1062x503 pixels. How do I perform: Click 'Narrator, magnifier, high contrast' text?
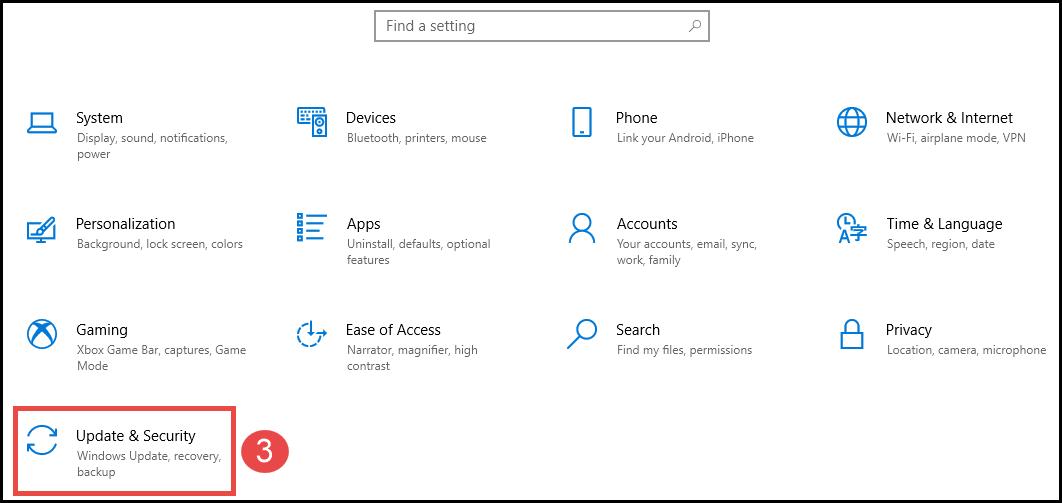tap(412, 357)
